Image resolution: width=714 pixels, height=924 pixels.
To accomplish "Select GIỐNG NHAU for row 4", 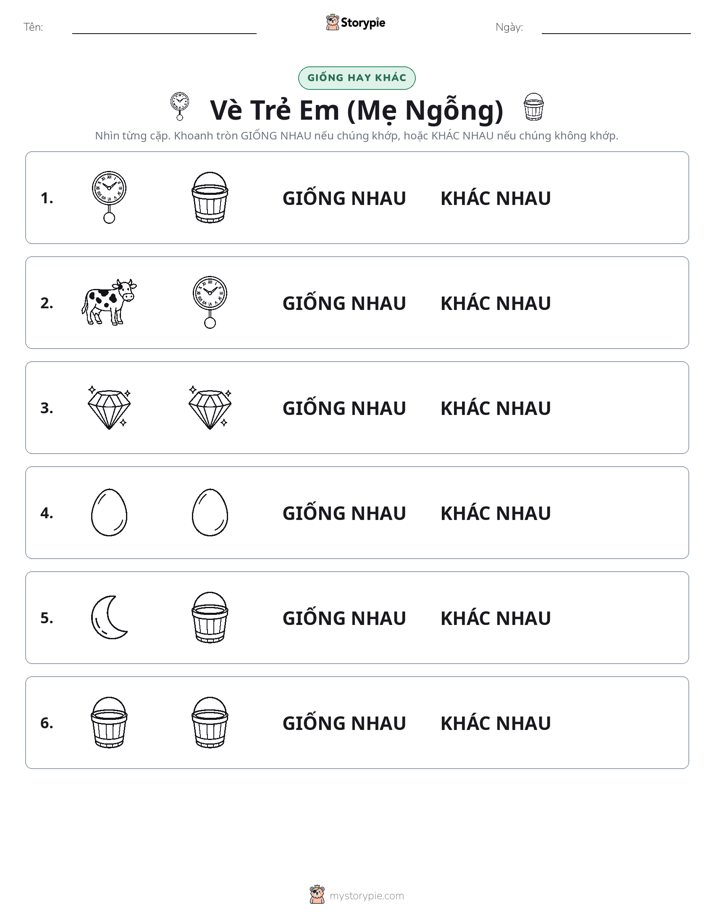I will 344,513.
